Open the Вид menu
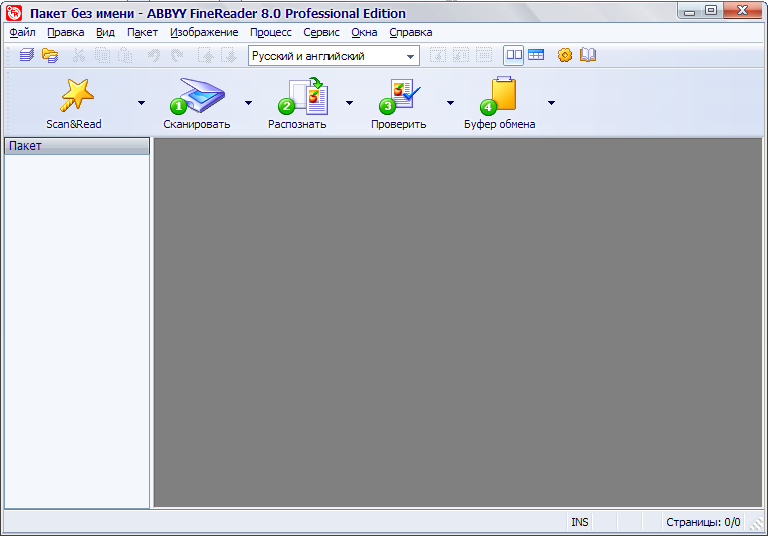The width and height of the screenshot is (768, 536). (105, 32)
